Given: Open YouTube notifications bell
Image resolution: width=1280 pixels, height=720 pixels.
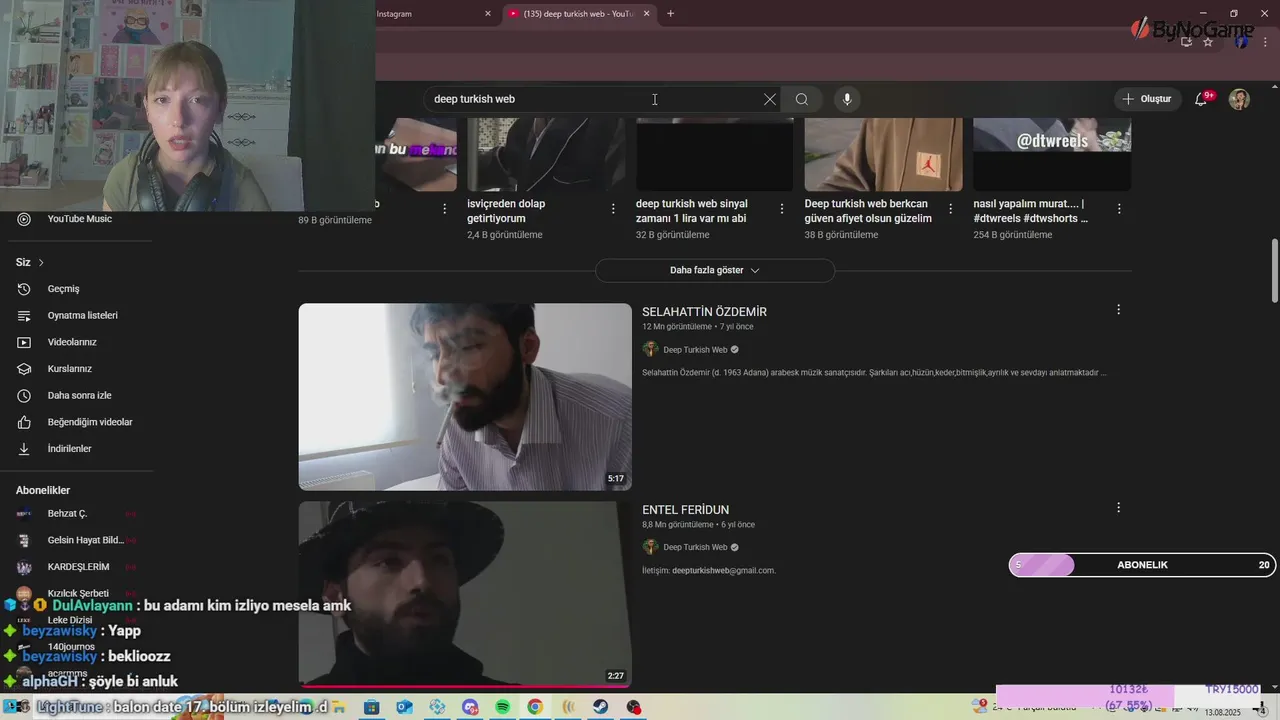Looking at the screenshot, I should coord(1202,99).
